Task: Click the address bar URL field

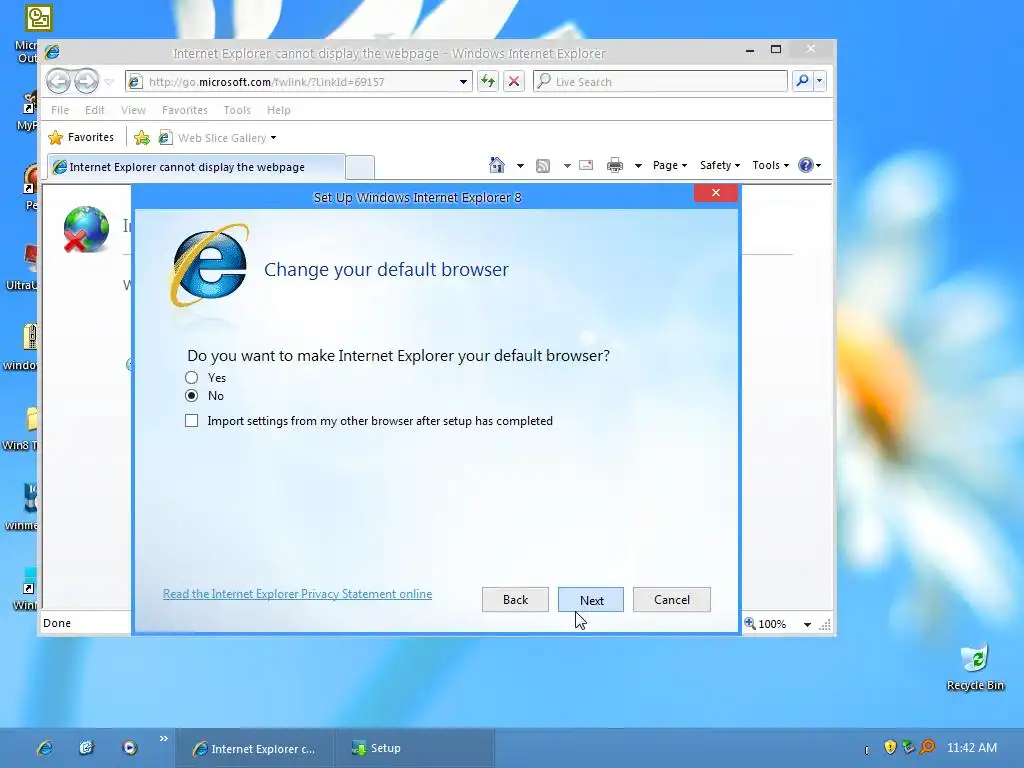Action: coord(300,82)
